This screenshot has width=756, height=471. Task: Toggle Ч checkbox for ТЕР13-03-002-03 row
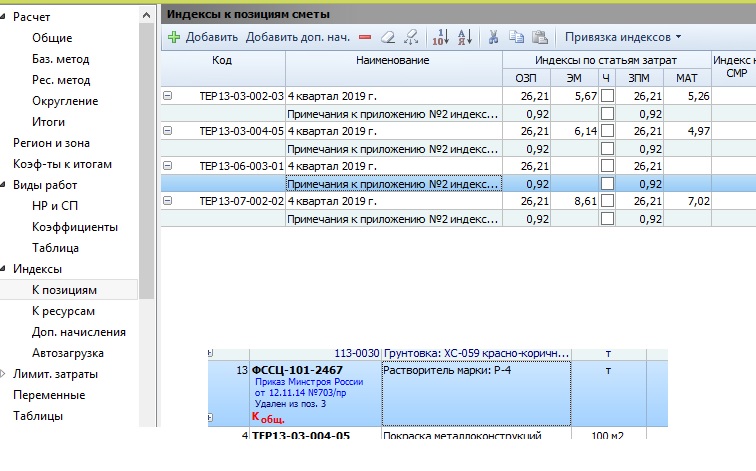pos(607,96)
